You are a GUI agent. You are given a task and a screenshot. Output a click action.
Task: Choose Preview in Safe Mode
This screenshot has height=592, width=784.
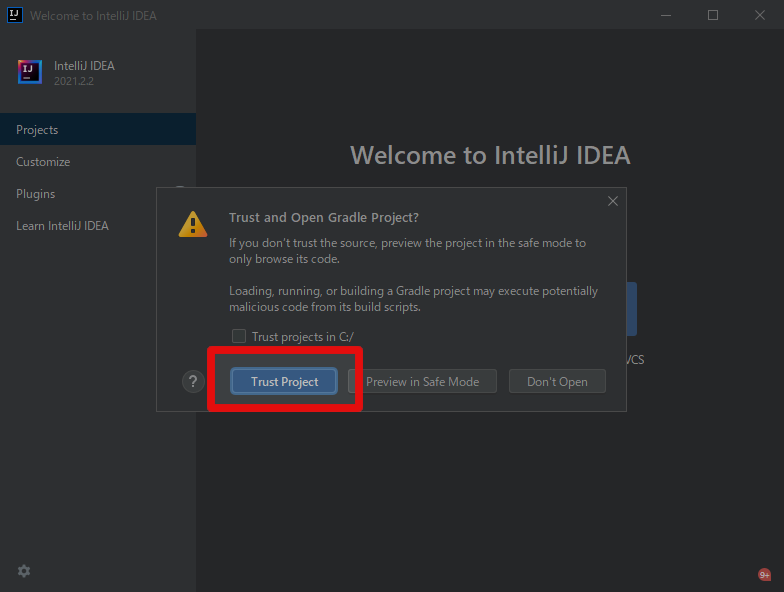pyautogui.click(x=422, y=382)
